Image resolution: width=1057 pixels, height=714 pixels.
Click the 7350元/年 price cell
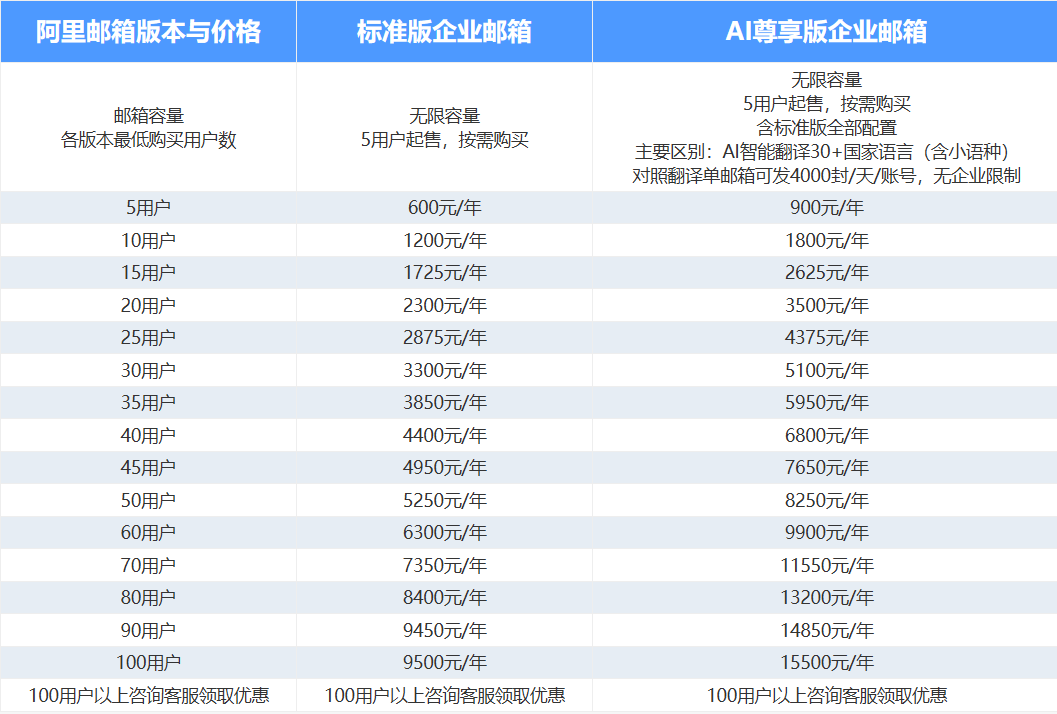tap(444, 565)
